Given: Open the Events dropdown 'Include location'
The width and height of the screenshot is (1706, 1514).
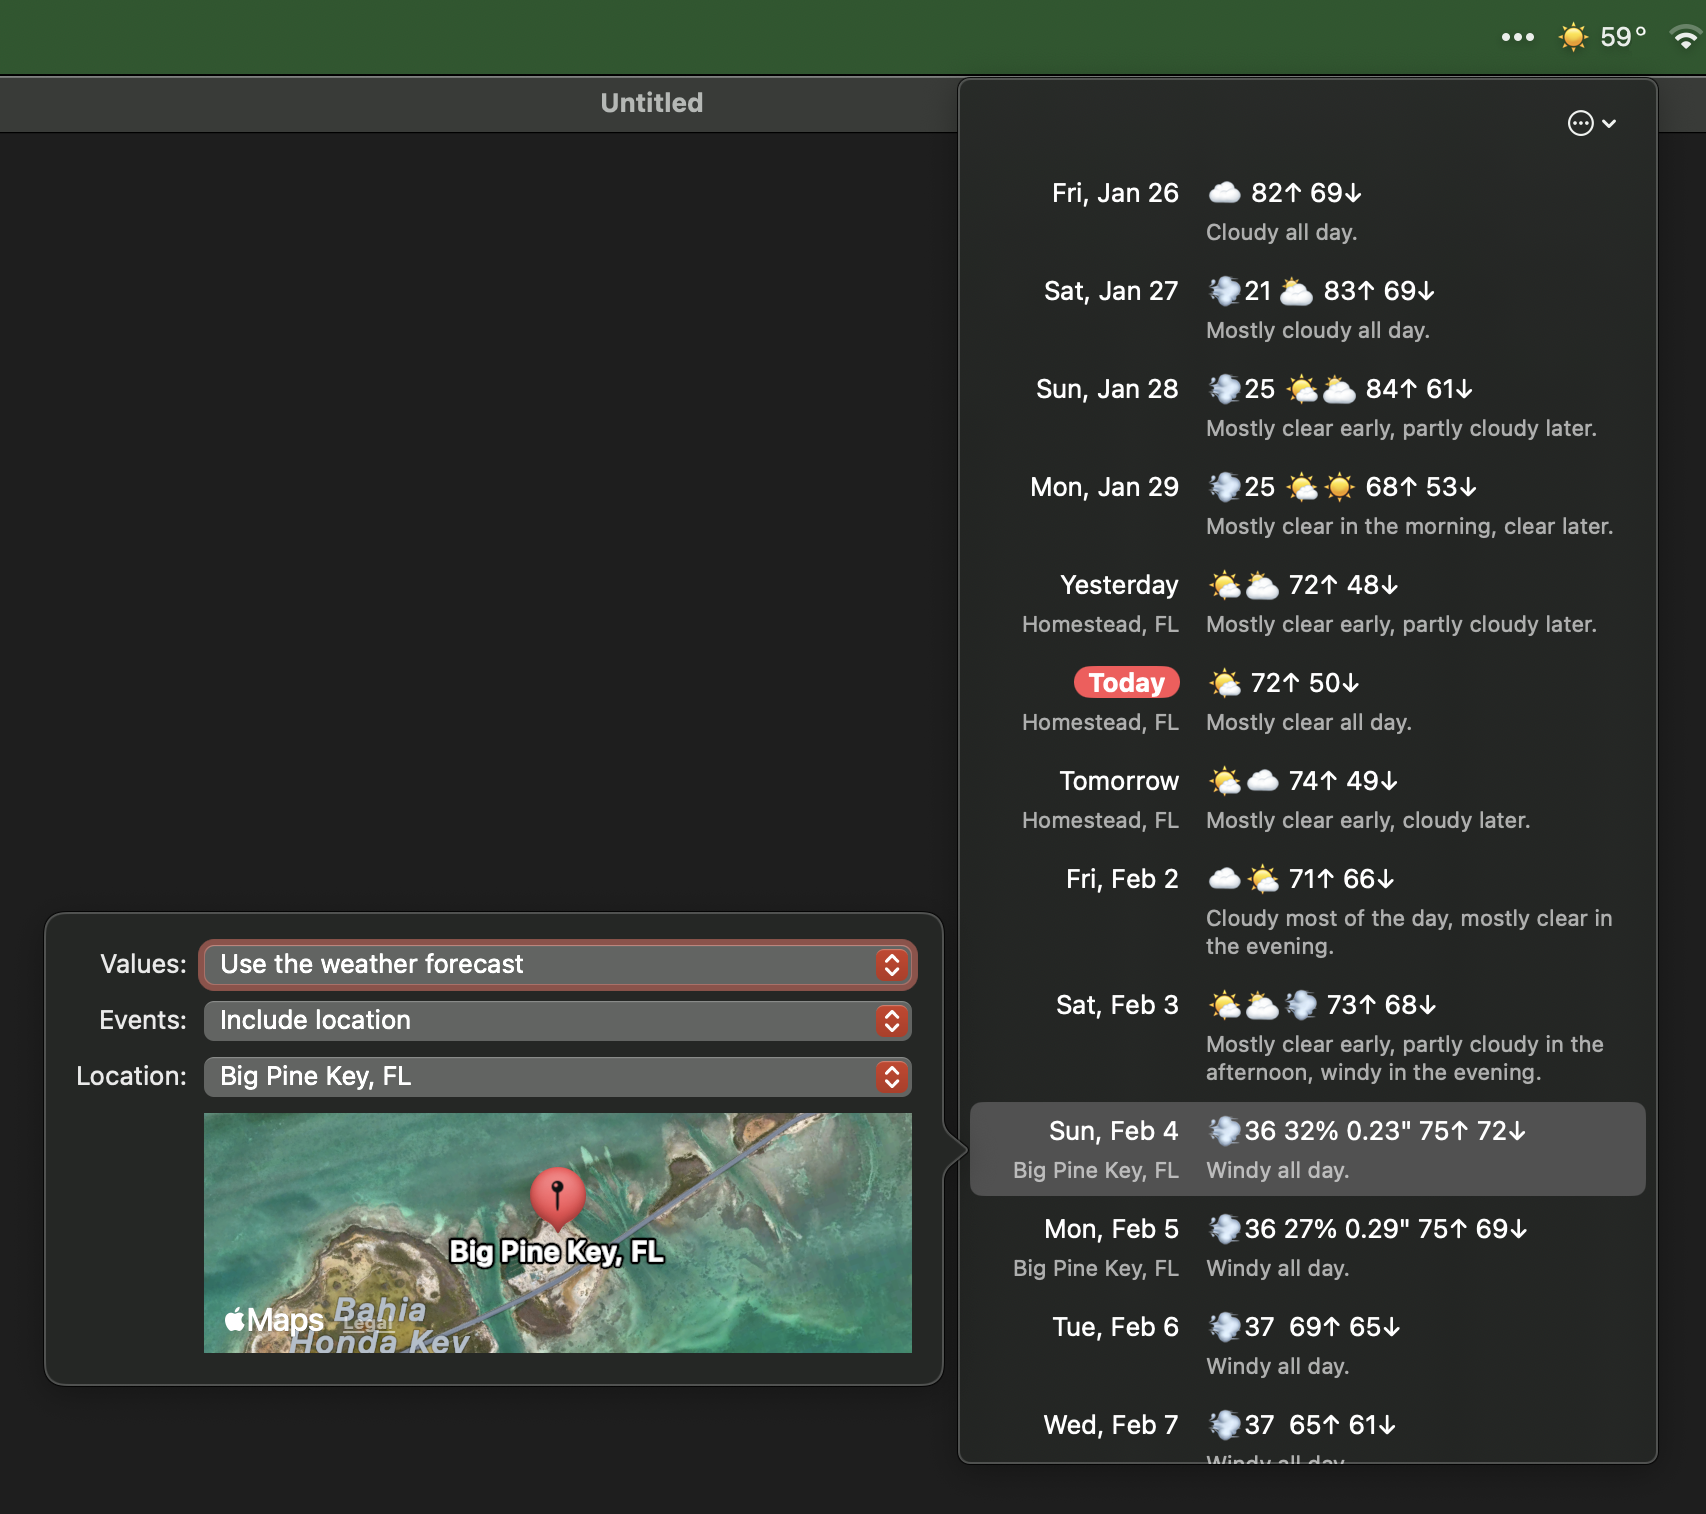Looking at the screenshot, I should (x=557, y=1020).
